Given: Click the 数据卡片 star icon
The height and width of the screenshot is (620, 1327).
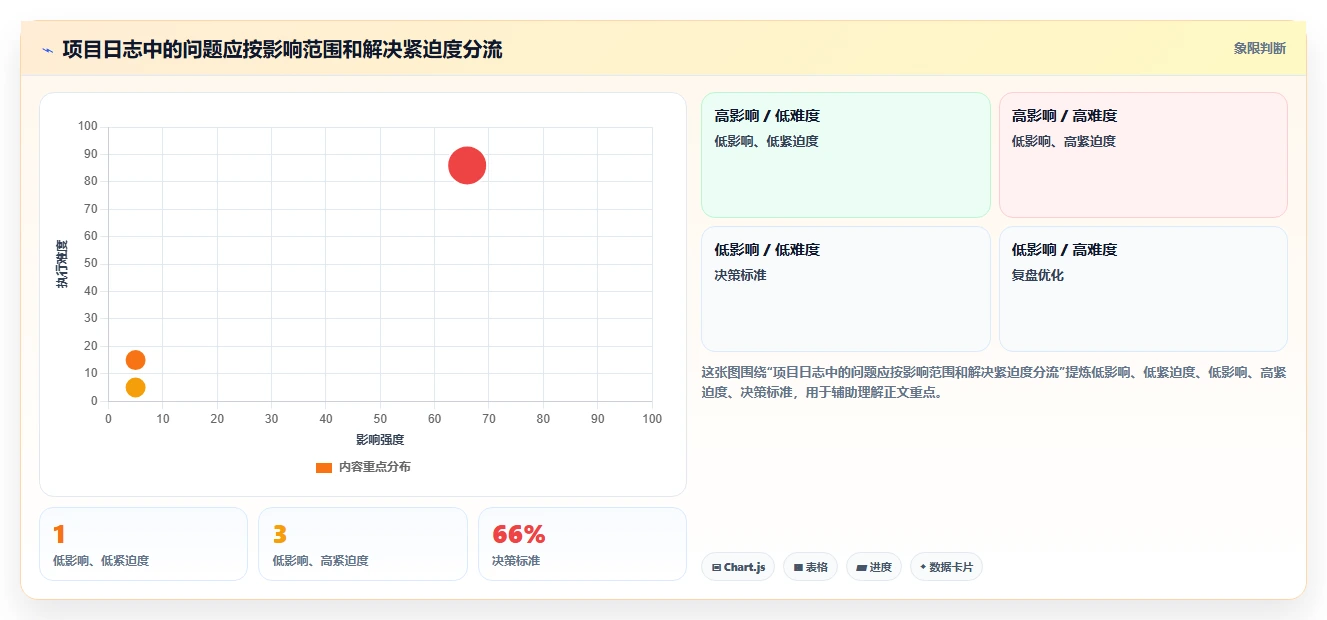Looking at the screenshot, I should click(x=923, y=567).
